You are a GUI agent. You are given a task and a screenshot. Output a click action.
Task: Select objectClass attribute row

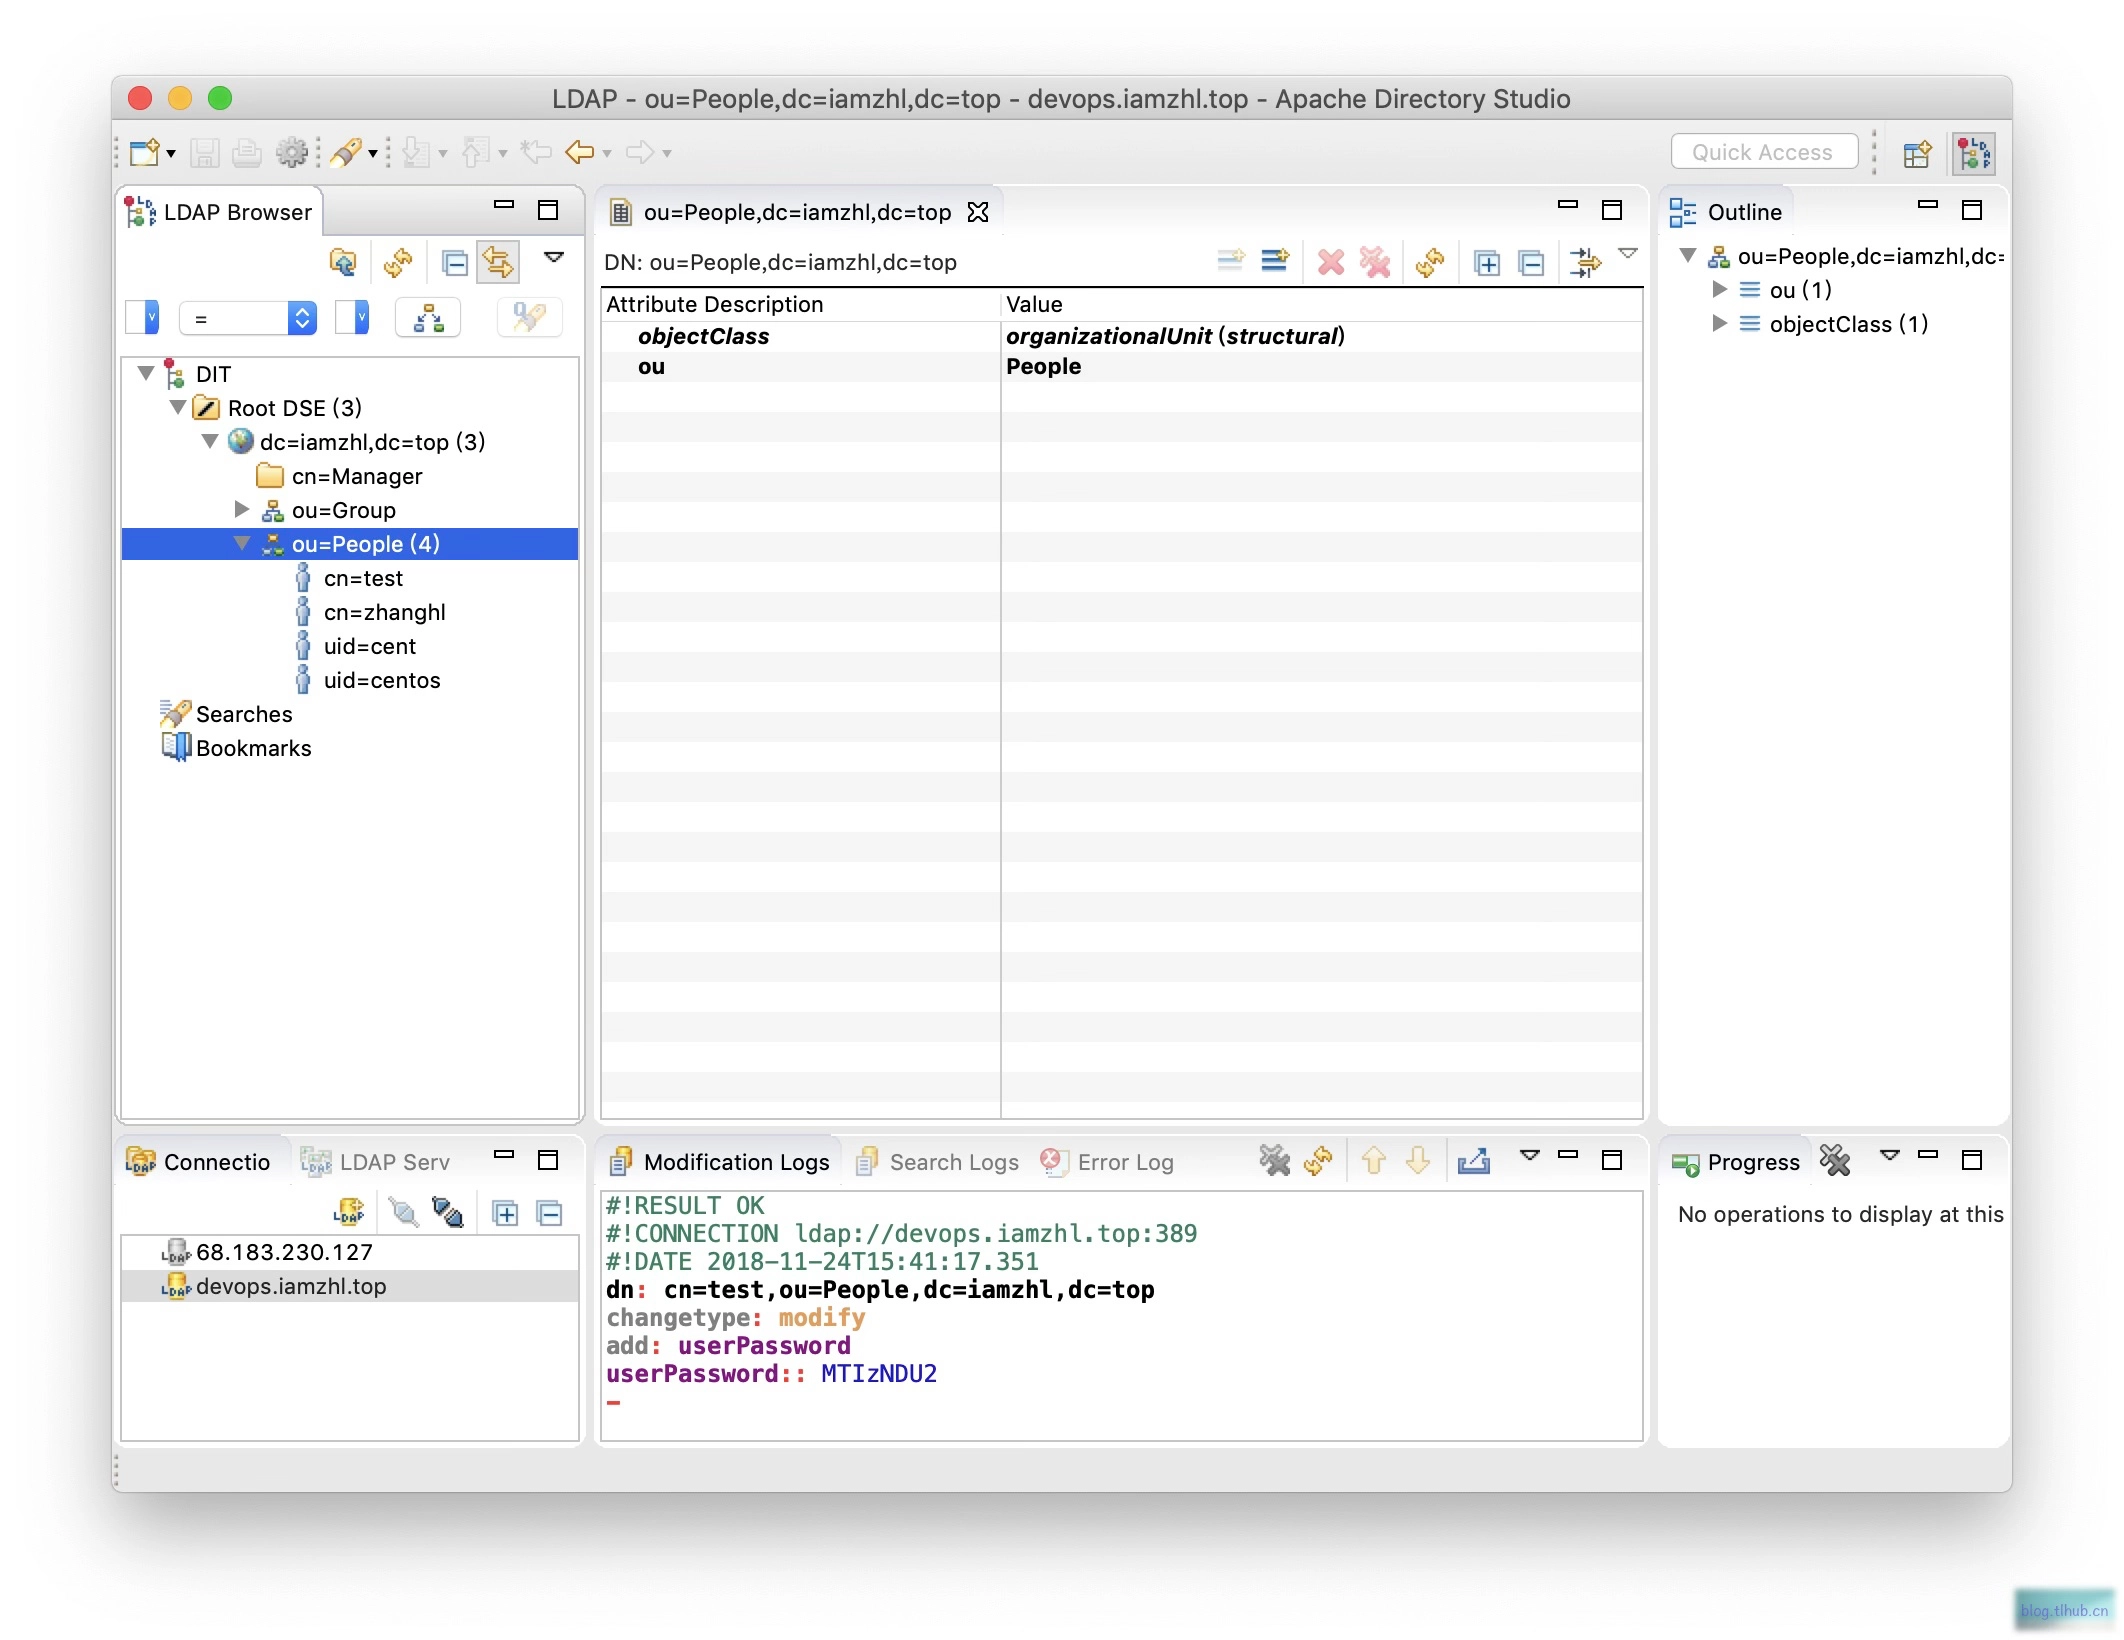1121,336
